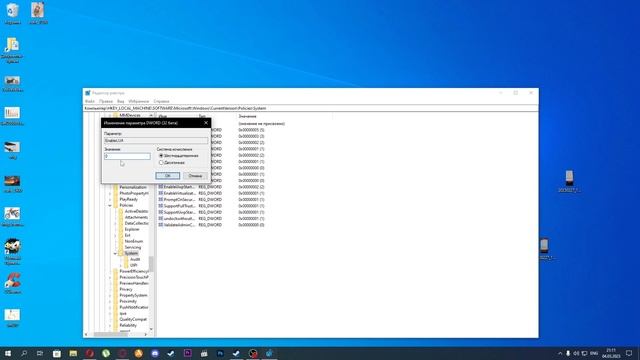This screenshot has height=360, width=640.
Task: Expand the PhotoPropertyHandler tree node
Action: 110,193
